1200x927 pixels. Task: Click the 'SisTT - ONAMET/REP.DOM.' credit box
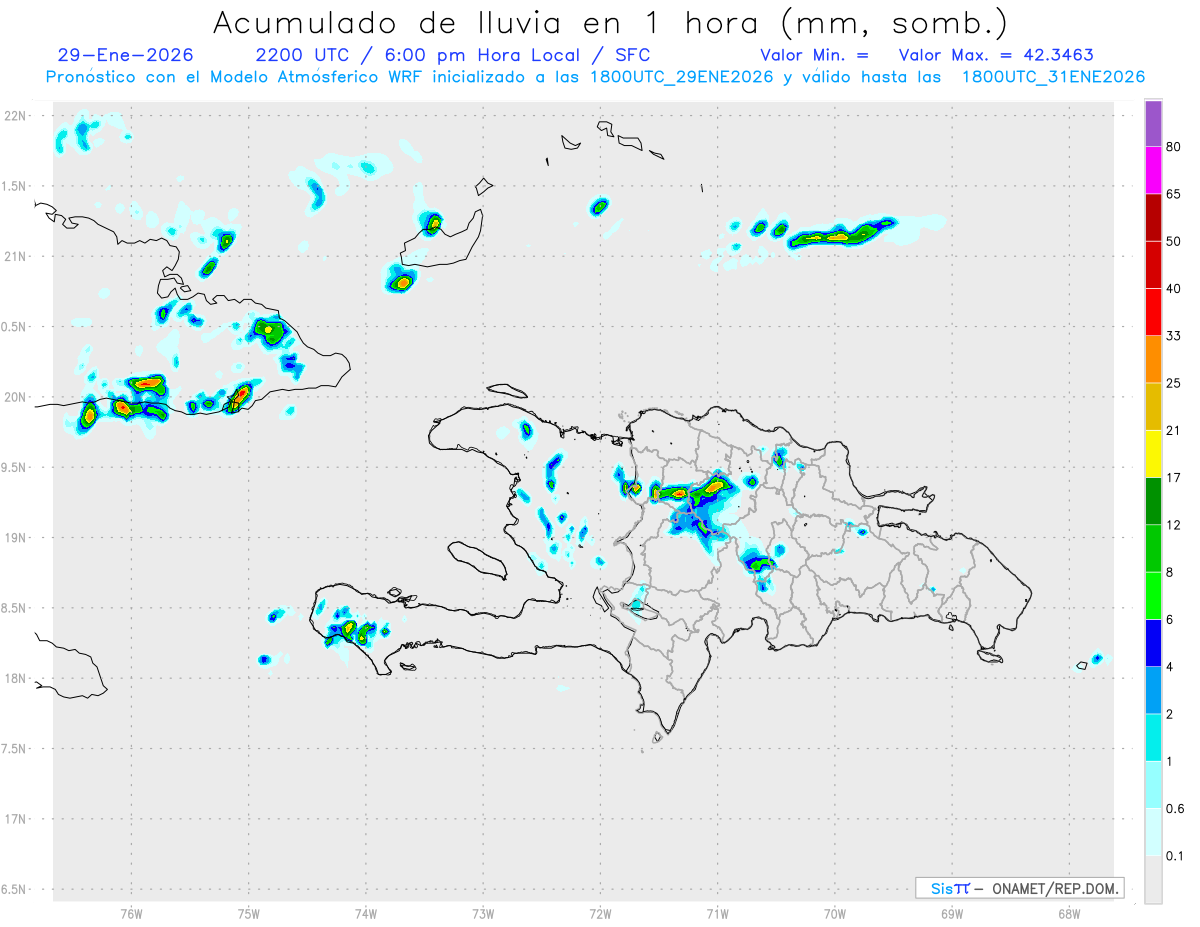(x=1019, y=888)
